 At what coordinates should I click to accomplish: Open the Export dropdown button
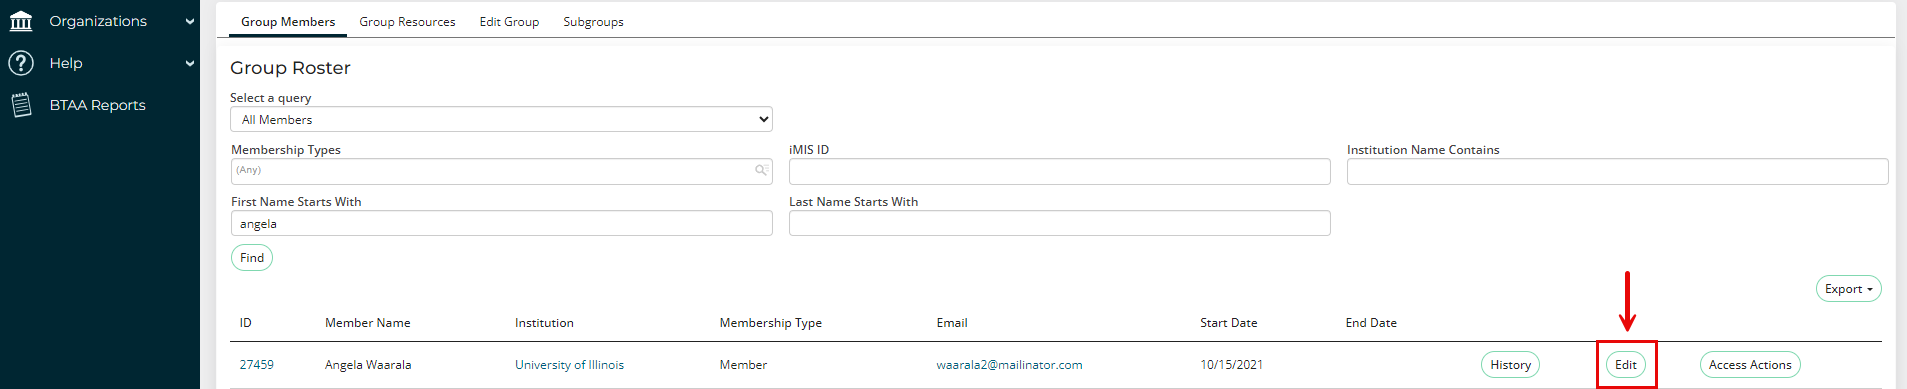coord(1848,289)
